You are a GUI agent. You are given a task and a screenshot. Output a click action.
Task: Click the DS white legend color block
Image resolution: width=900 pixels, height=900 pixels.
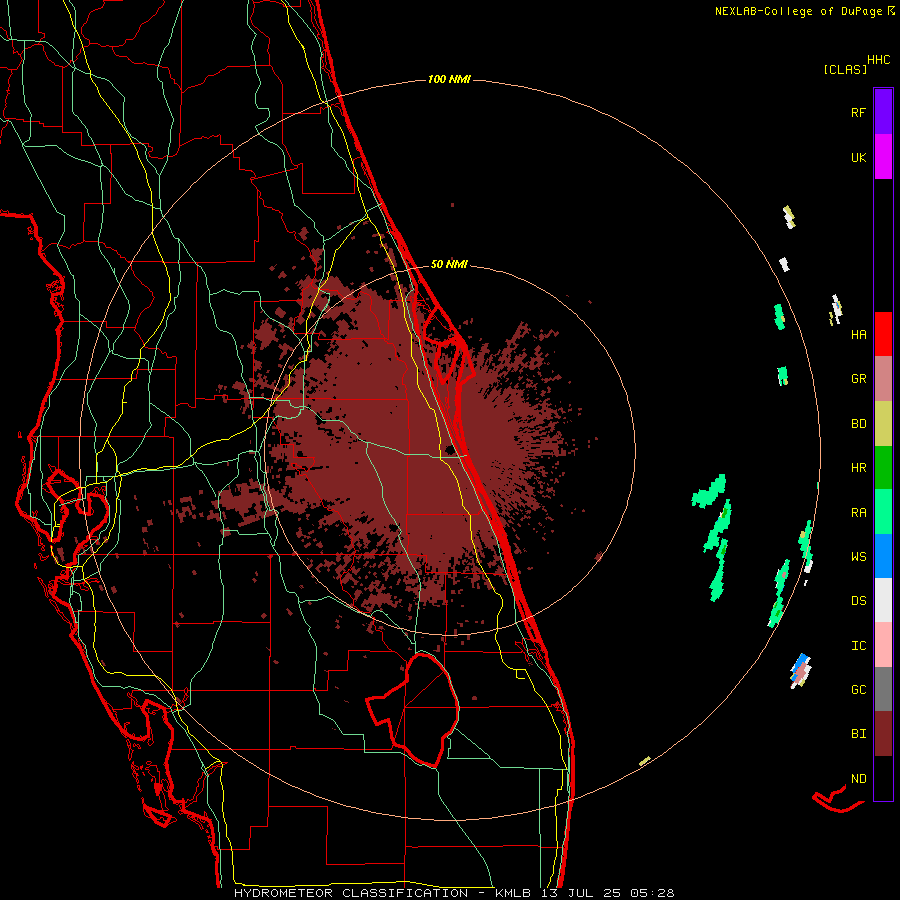[x=883, y=600]
